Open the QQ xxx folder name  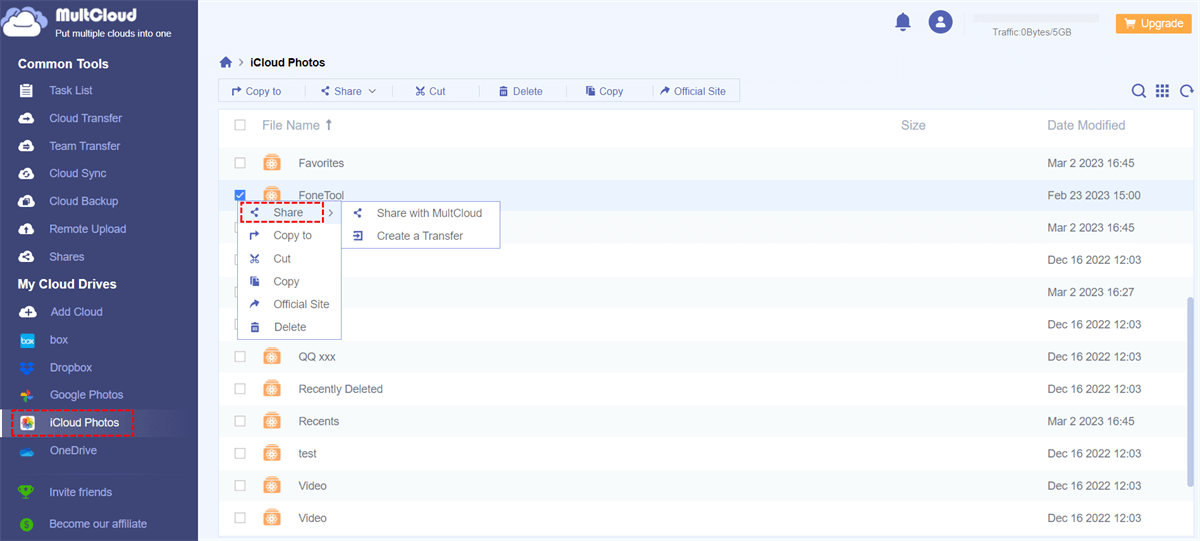[317, 356]
